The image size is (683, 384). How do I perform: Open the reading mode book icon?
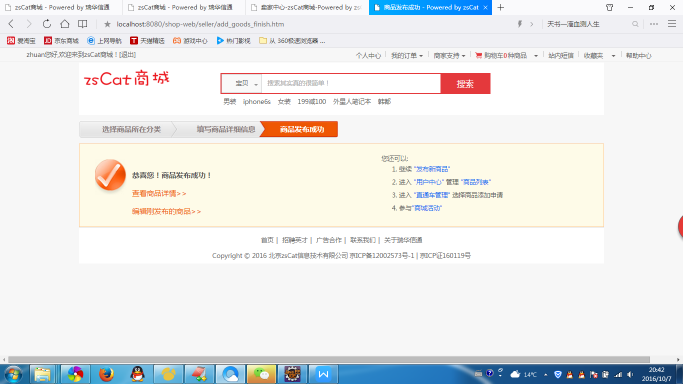[x=82, y=24]
